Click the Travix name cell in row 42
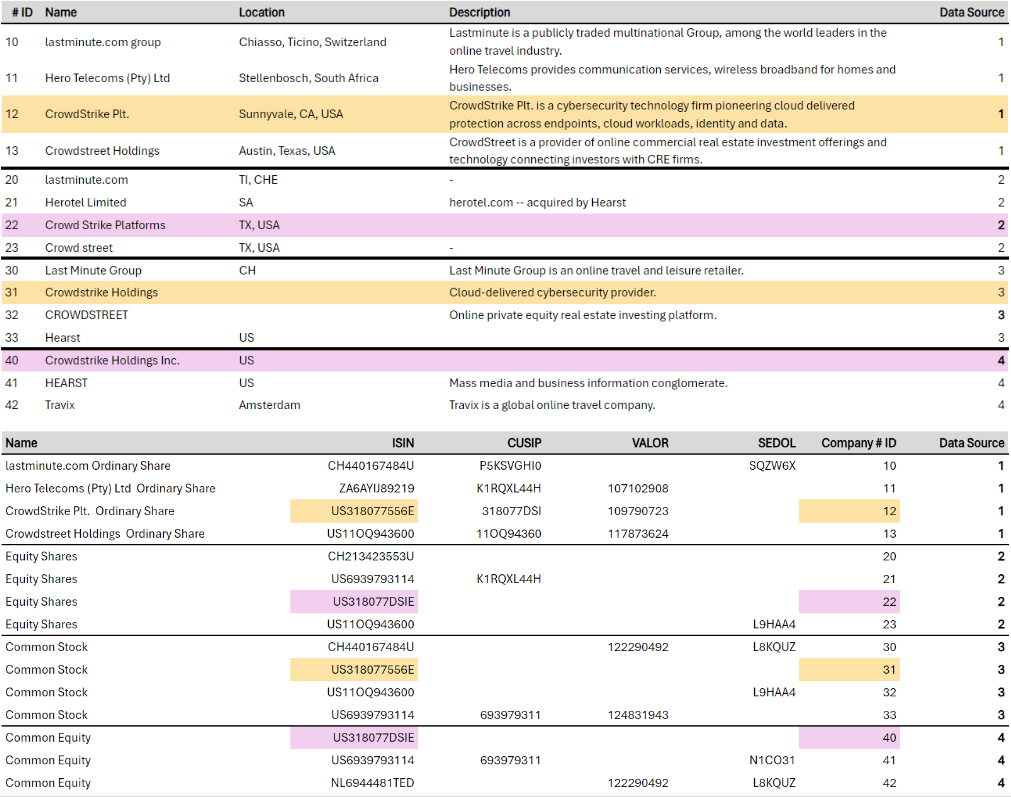1011x797 pixels. tap(60, 405)
